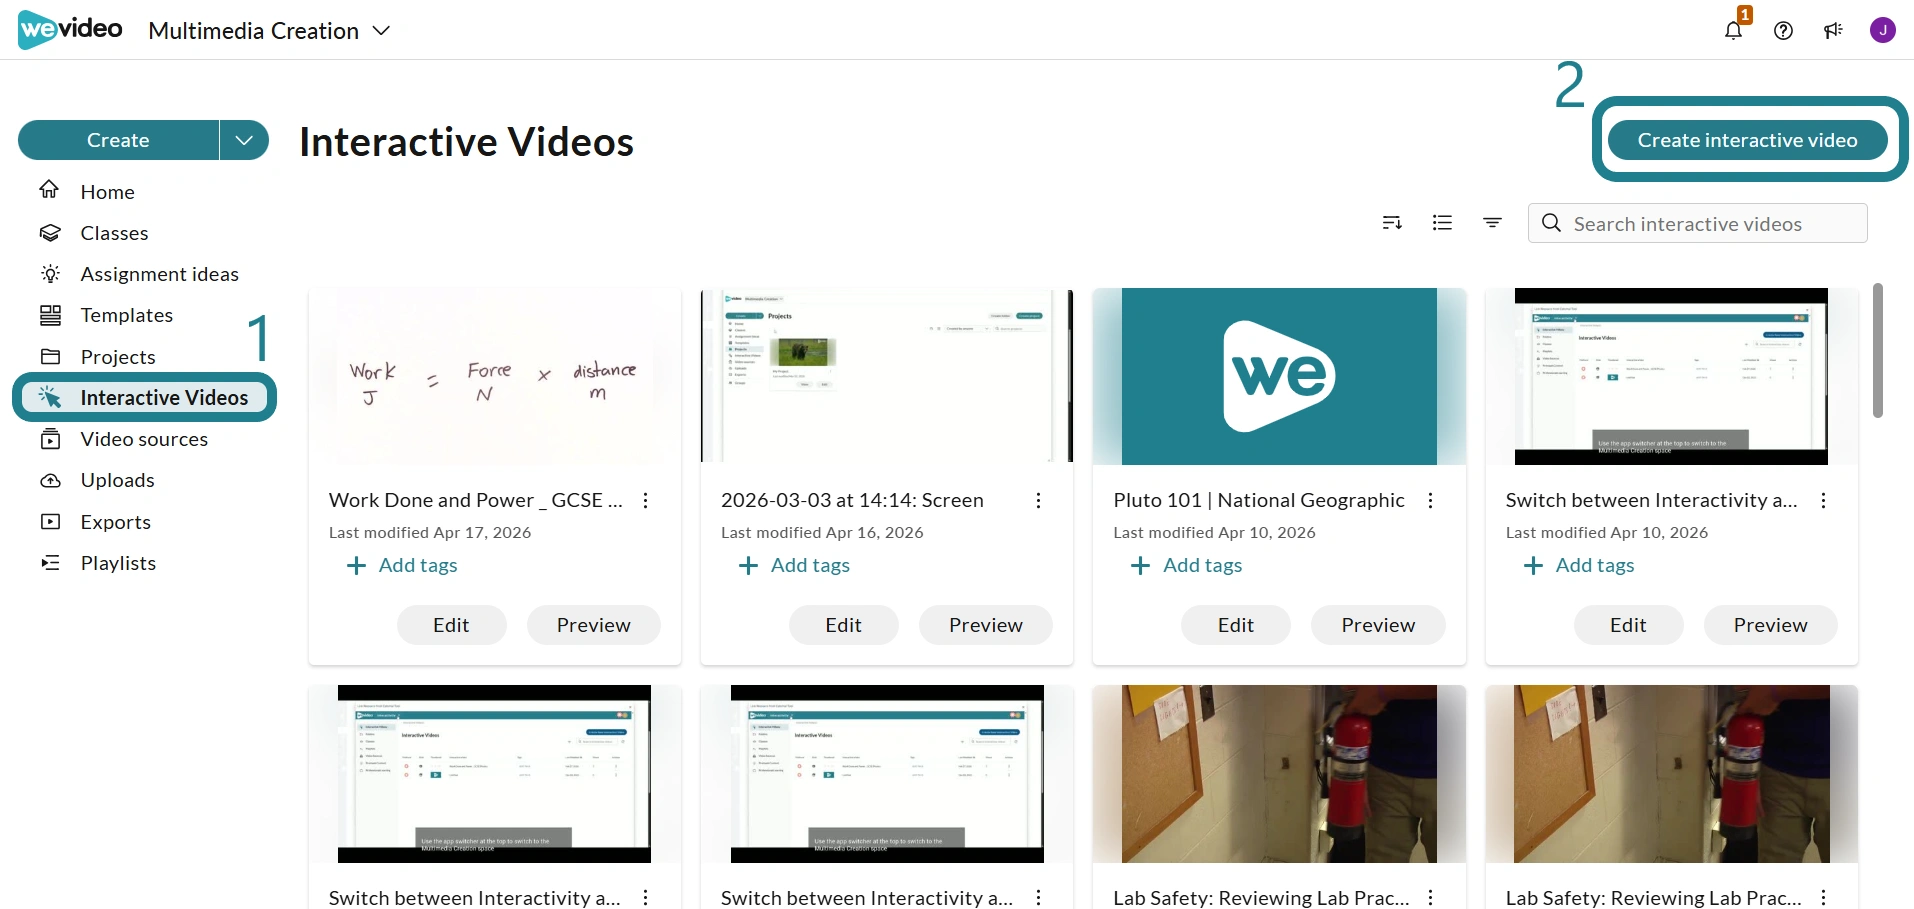The height and width of the screenshot is (909, 1914).
Task: Click the Pluto 101 | National Geographic title
Action: pos(1259,500)
